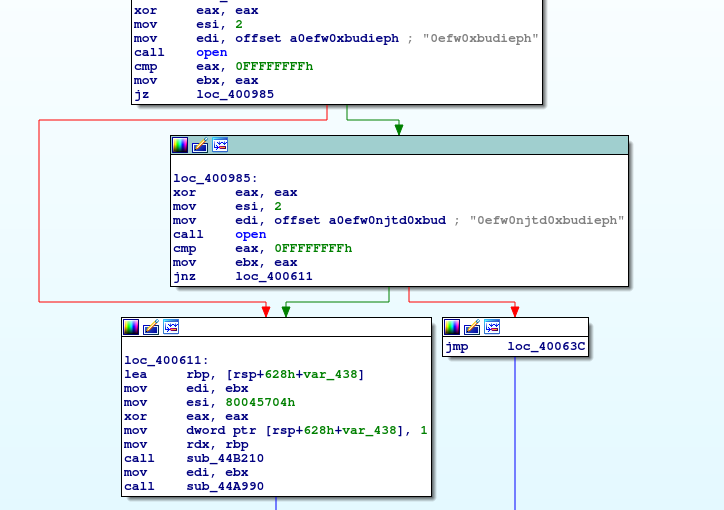Viewport: 724px width, 510px height.
Task: Click the sub_44A990 call target
Action: (x=225, y=486)
